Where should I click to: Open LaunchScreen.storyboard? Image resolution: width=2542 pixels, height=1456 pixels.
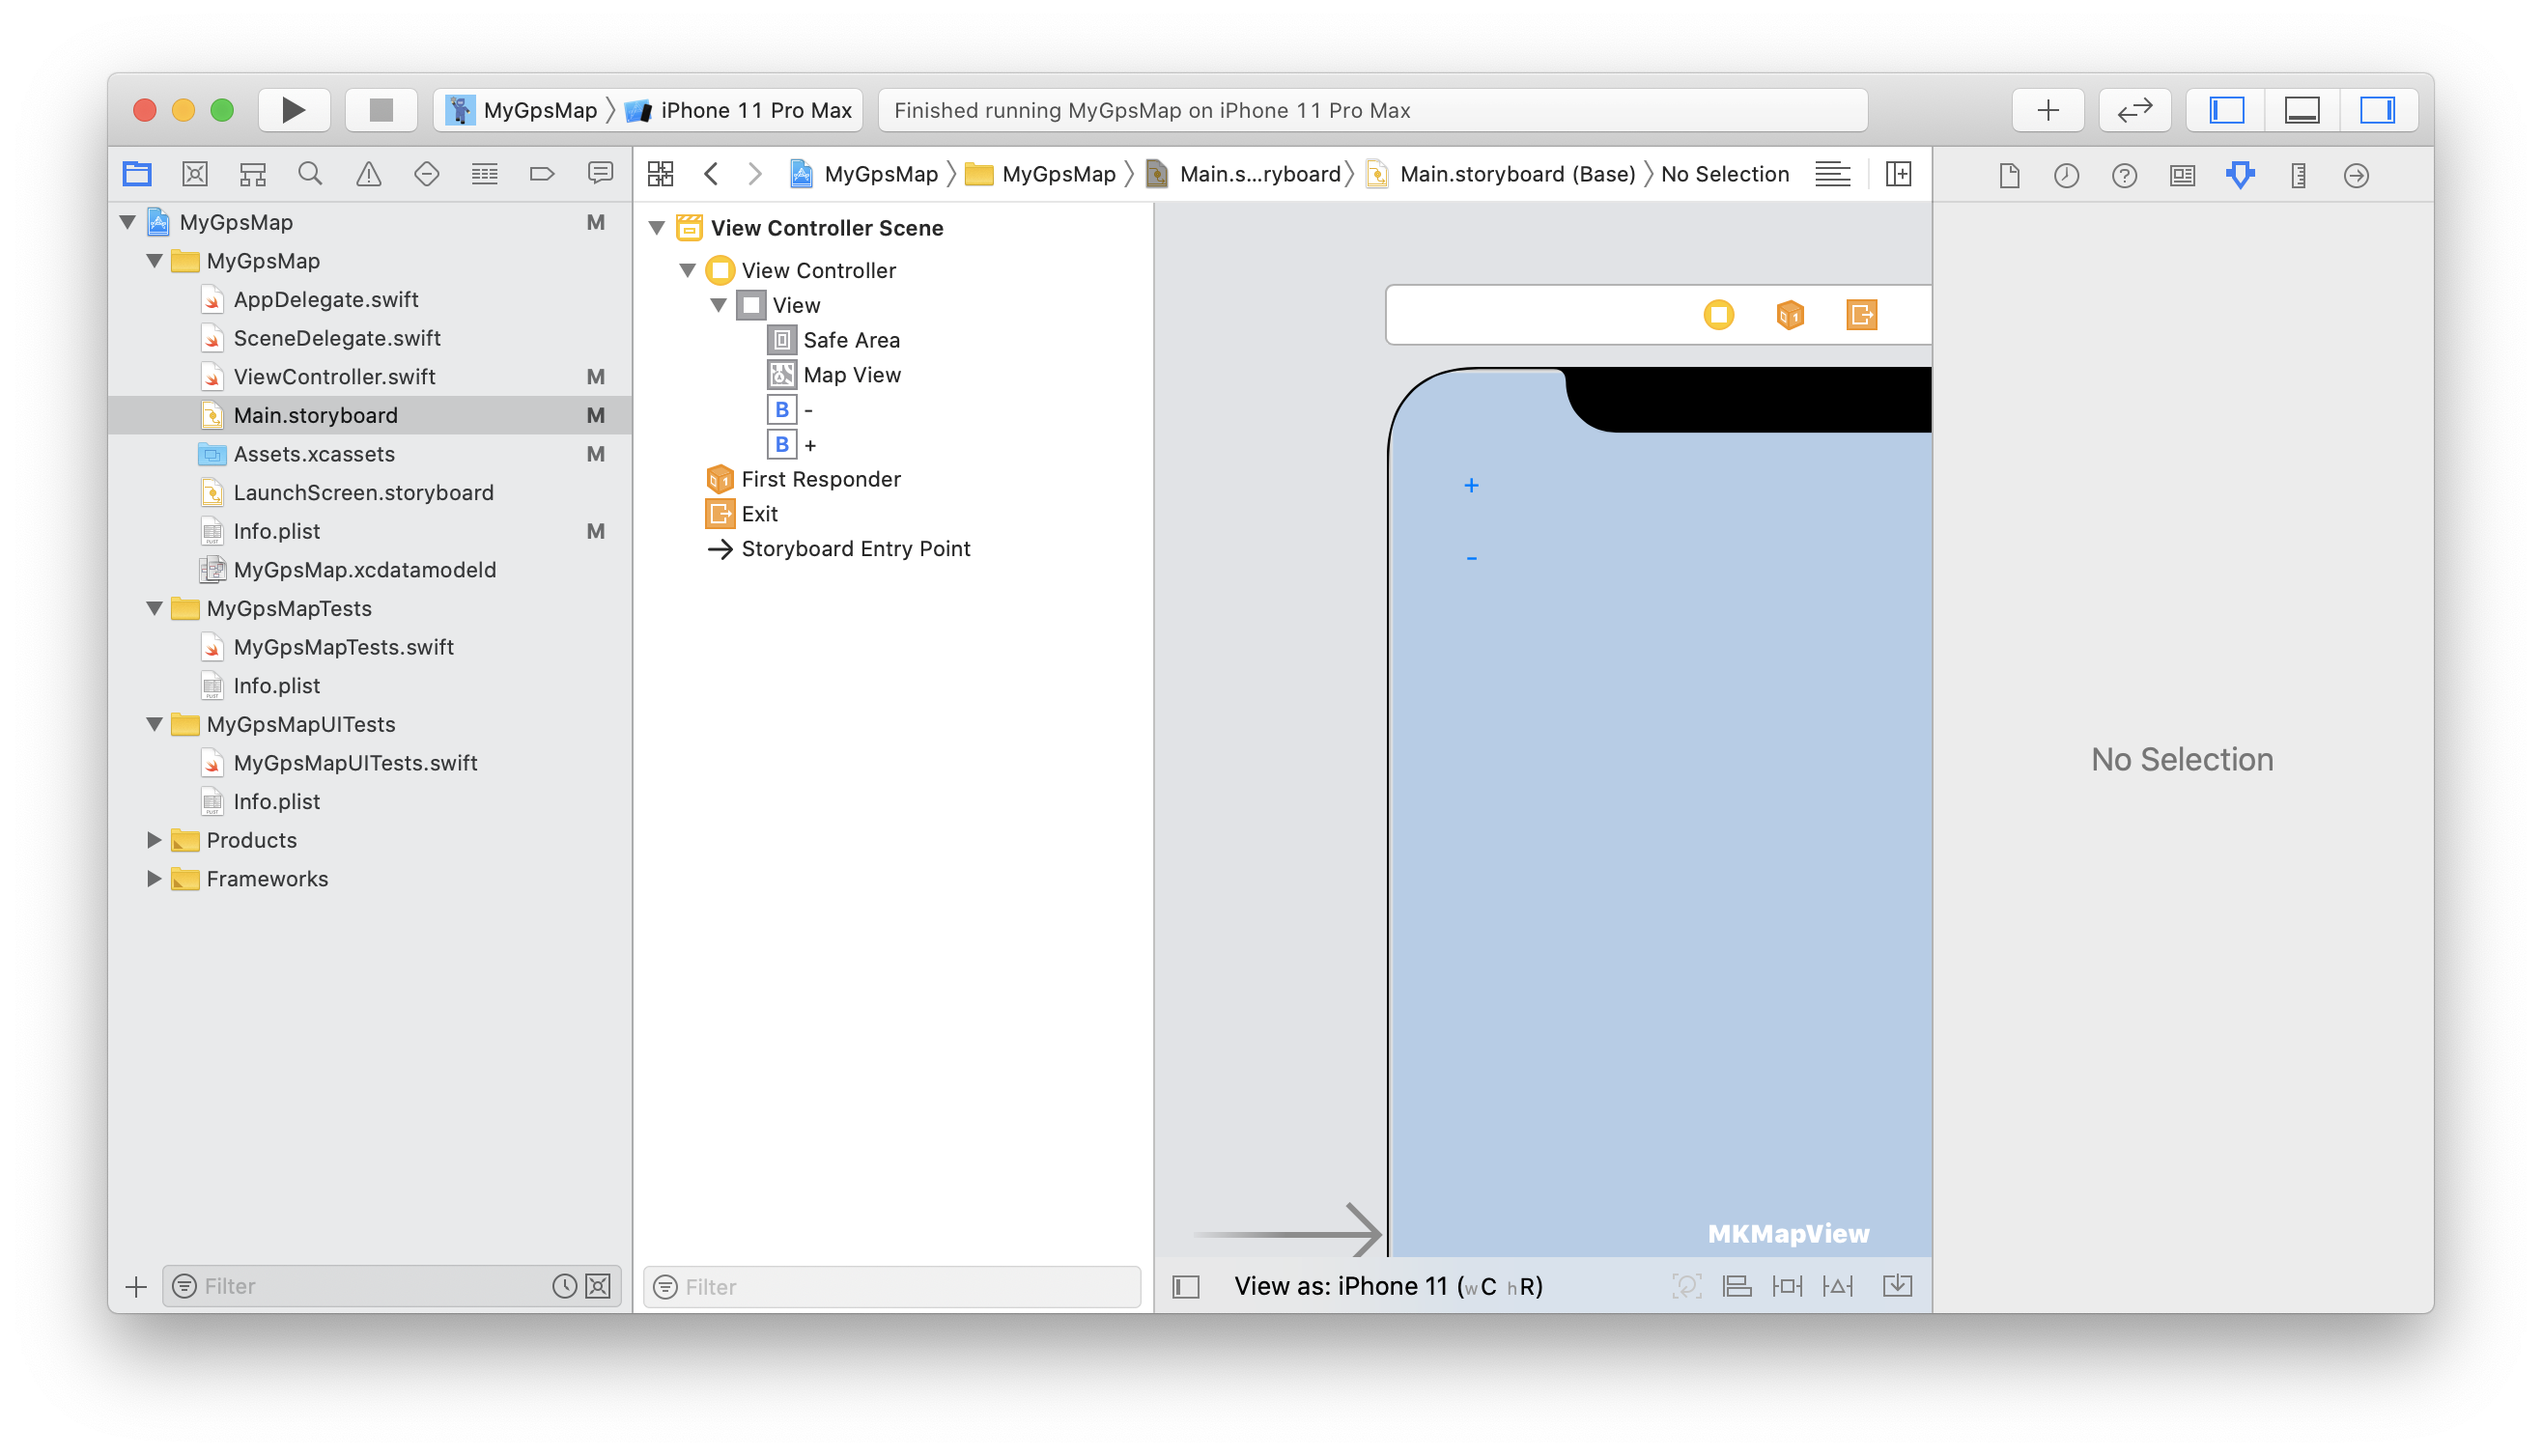[x=363, y=493]
